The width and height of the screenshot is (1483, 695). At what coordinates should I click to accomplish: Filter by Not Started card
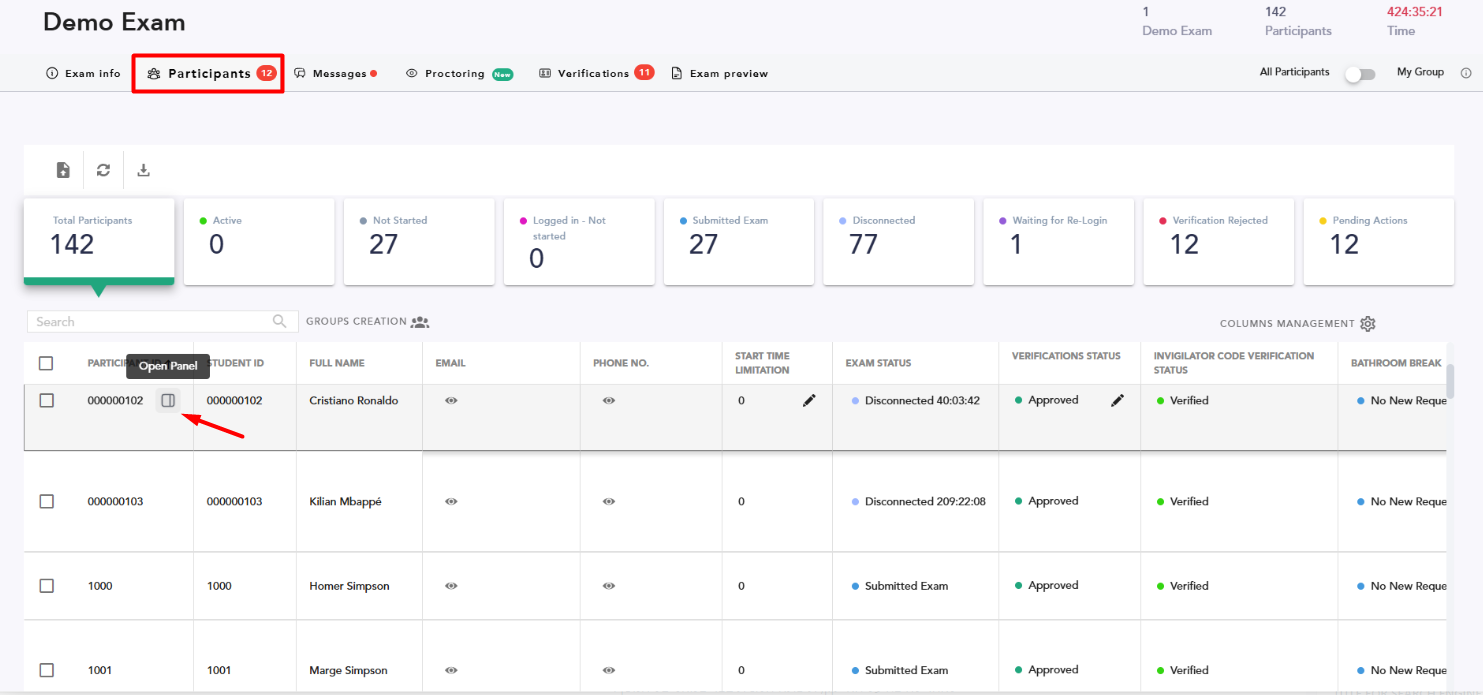click(419, 241)
